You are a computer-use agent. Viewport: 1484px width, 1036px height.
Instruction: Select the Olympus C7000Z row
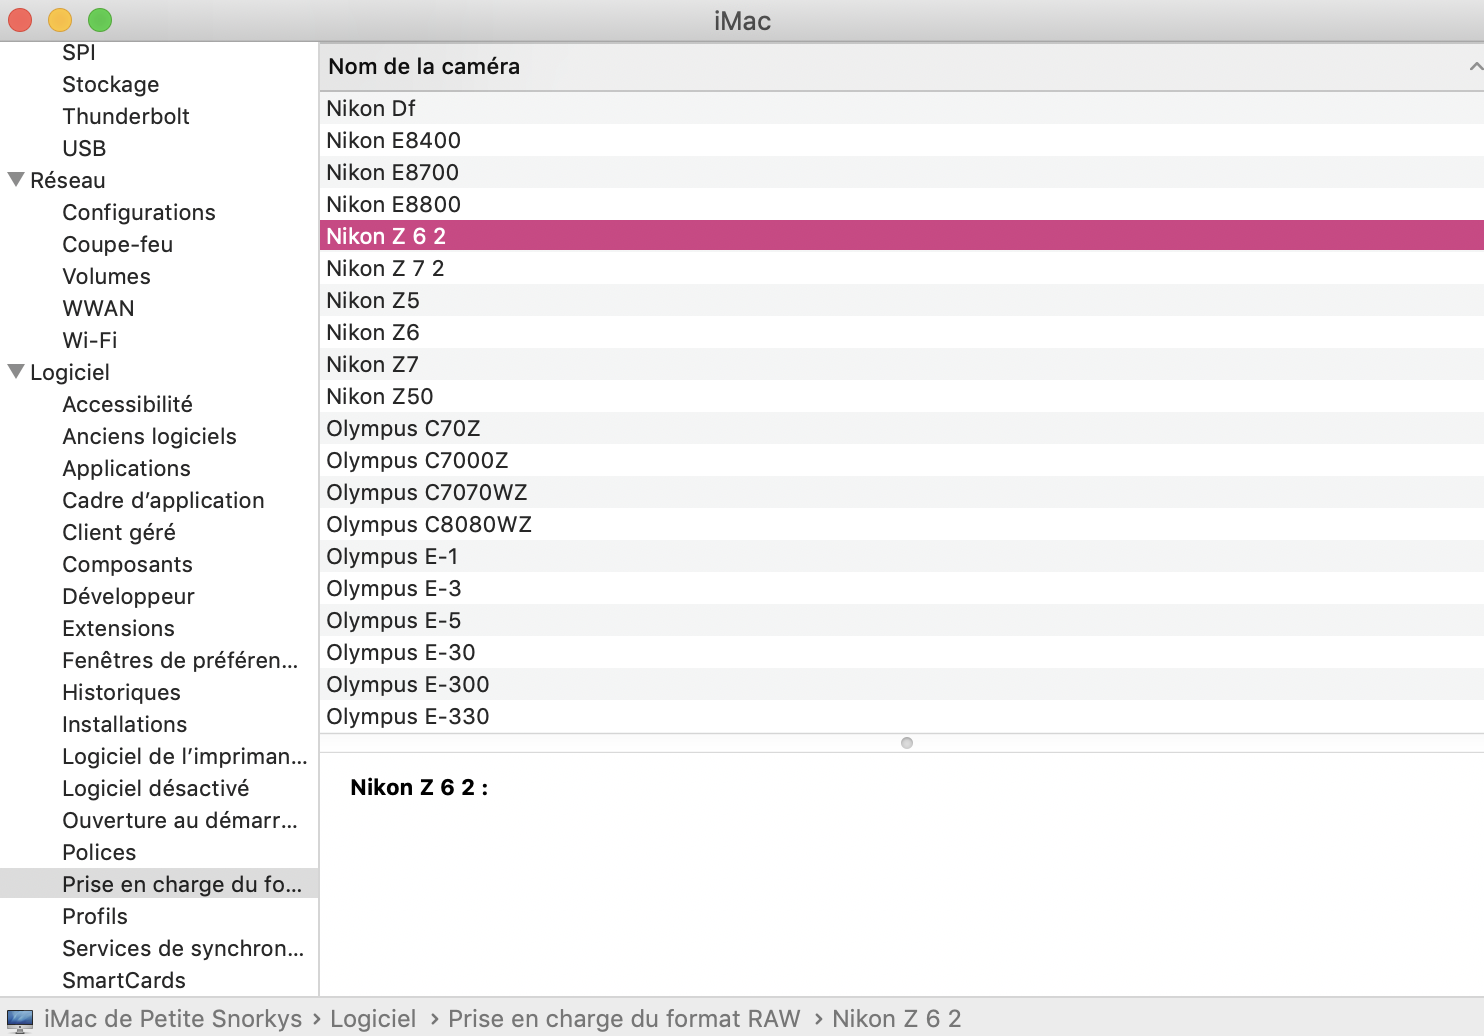click(902, 460)
